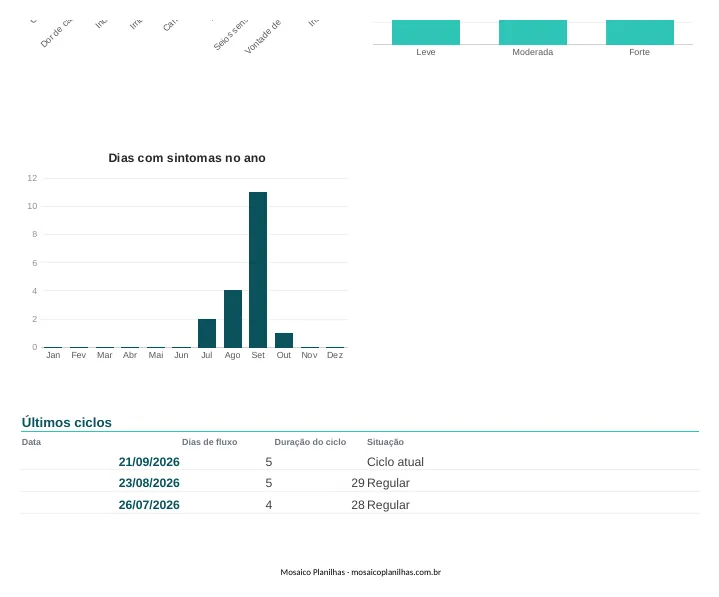Click the y-axis value 8
This screenshot has height=597, width=719.
click(x=34, y=234)
